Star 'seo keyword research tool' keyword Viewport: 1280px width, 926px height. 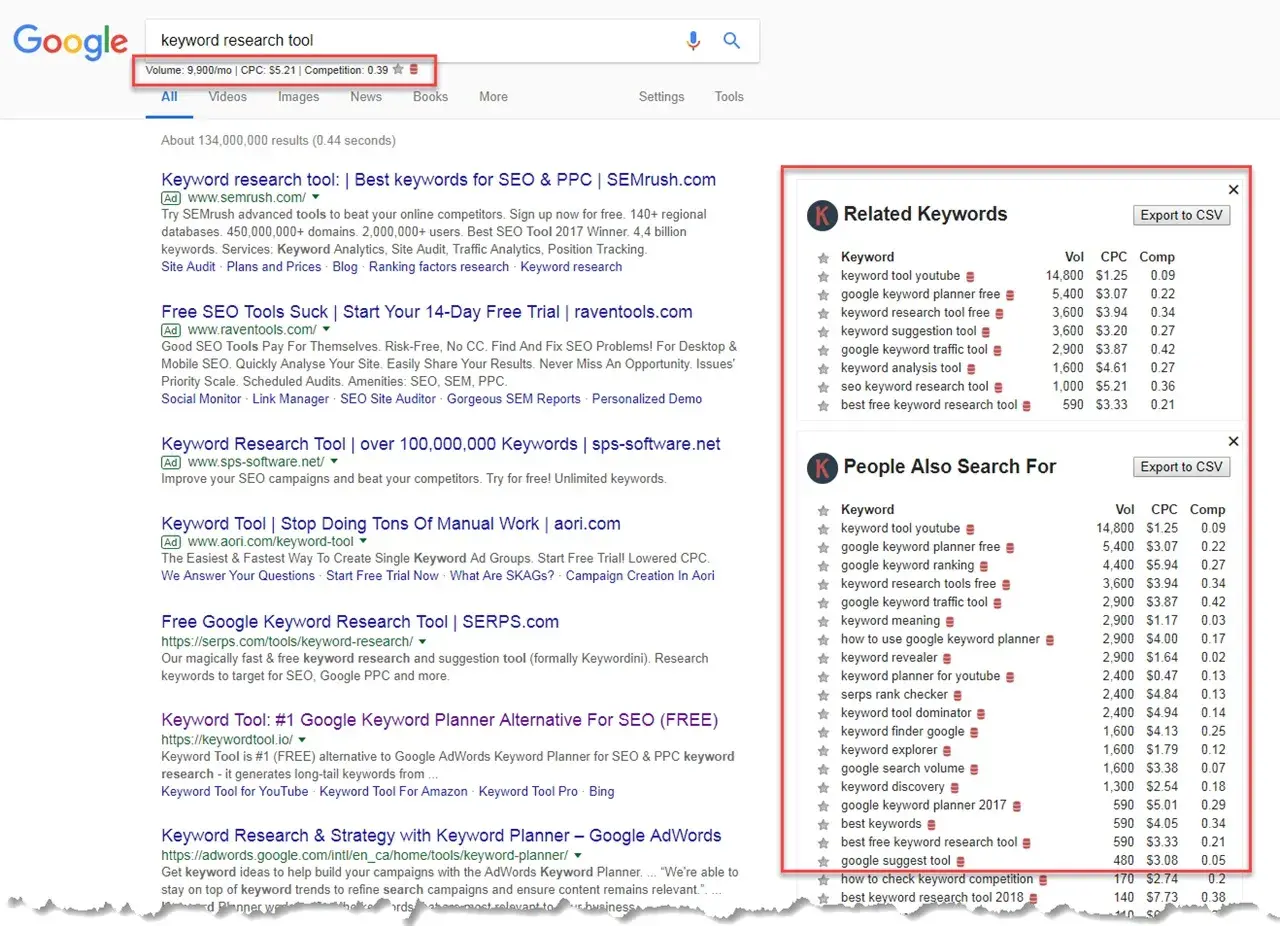pos(823,387)
